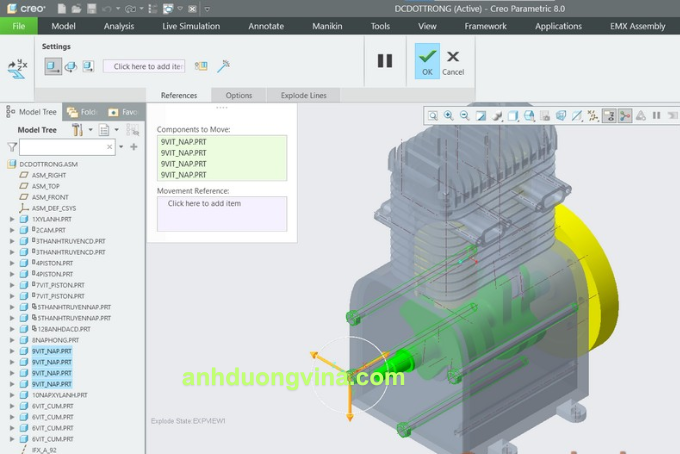Open the Explode Lines tab
Screen dimensions: 680x454
(303, 95)
